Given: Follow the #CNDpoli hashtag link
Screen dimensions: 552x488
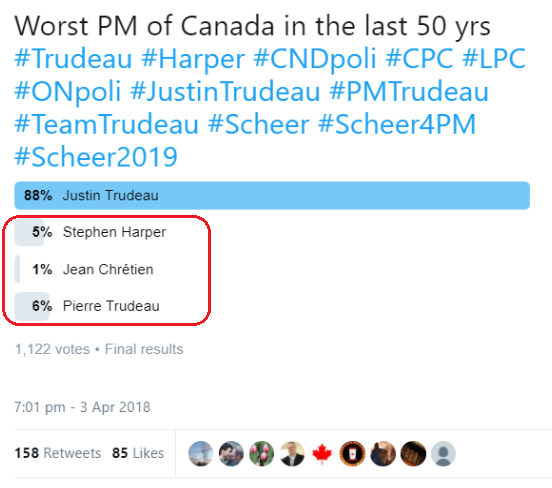Looking at the screenshot, I should (315, 60).
